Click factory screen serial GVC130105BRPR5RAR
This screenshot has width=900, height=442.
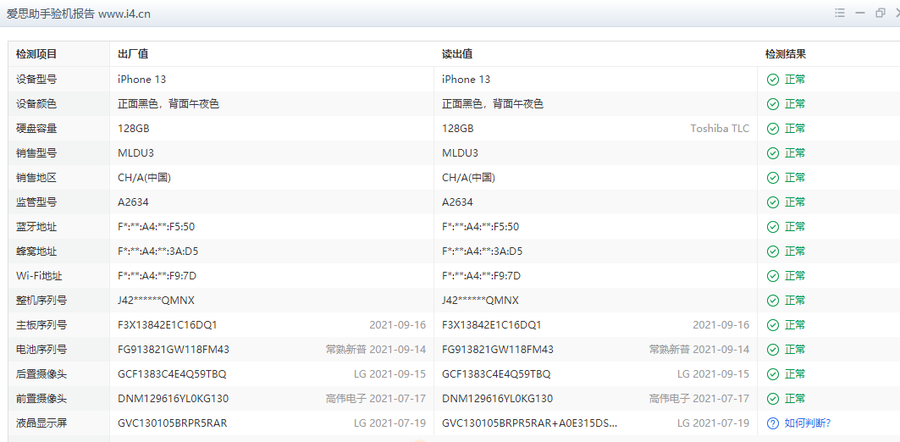[173, 423]
